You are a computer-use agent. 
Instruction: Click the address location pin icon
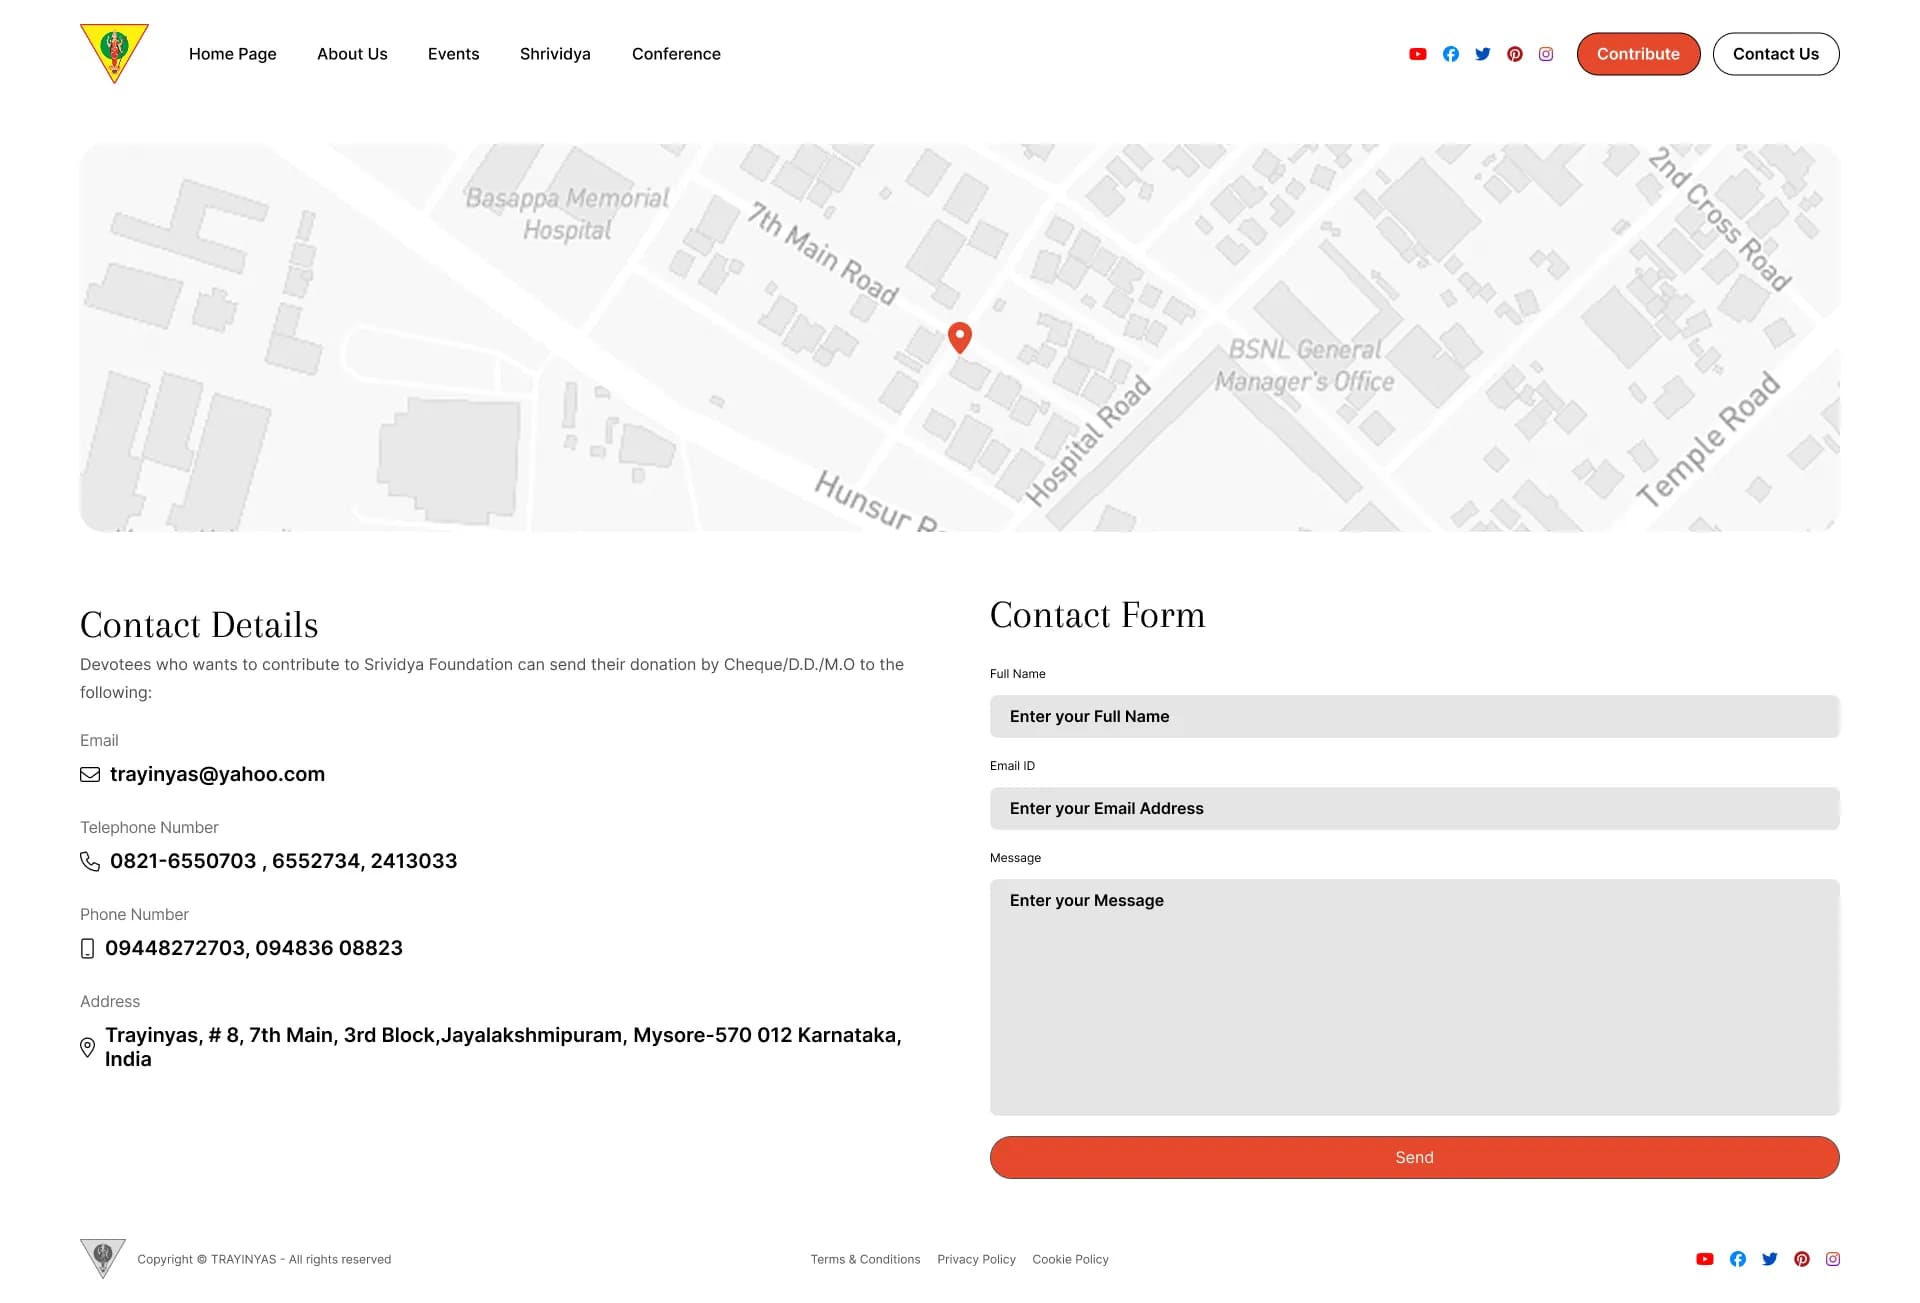point(87,1047)
